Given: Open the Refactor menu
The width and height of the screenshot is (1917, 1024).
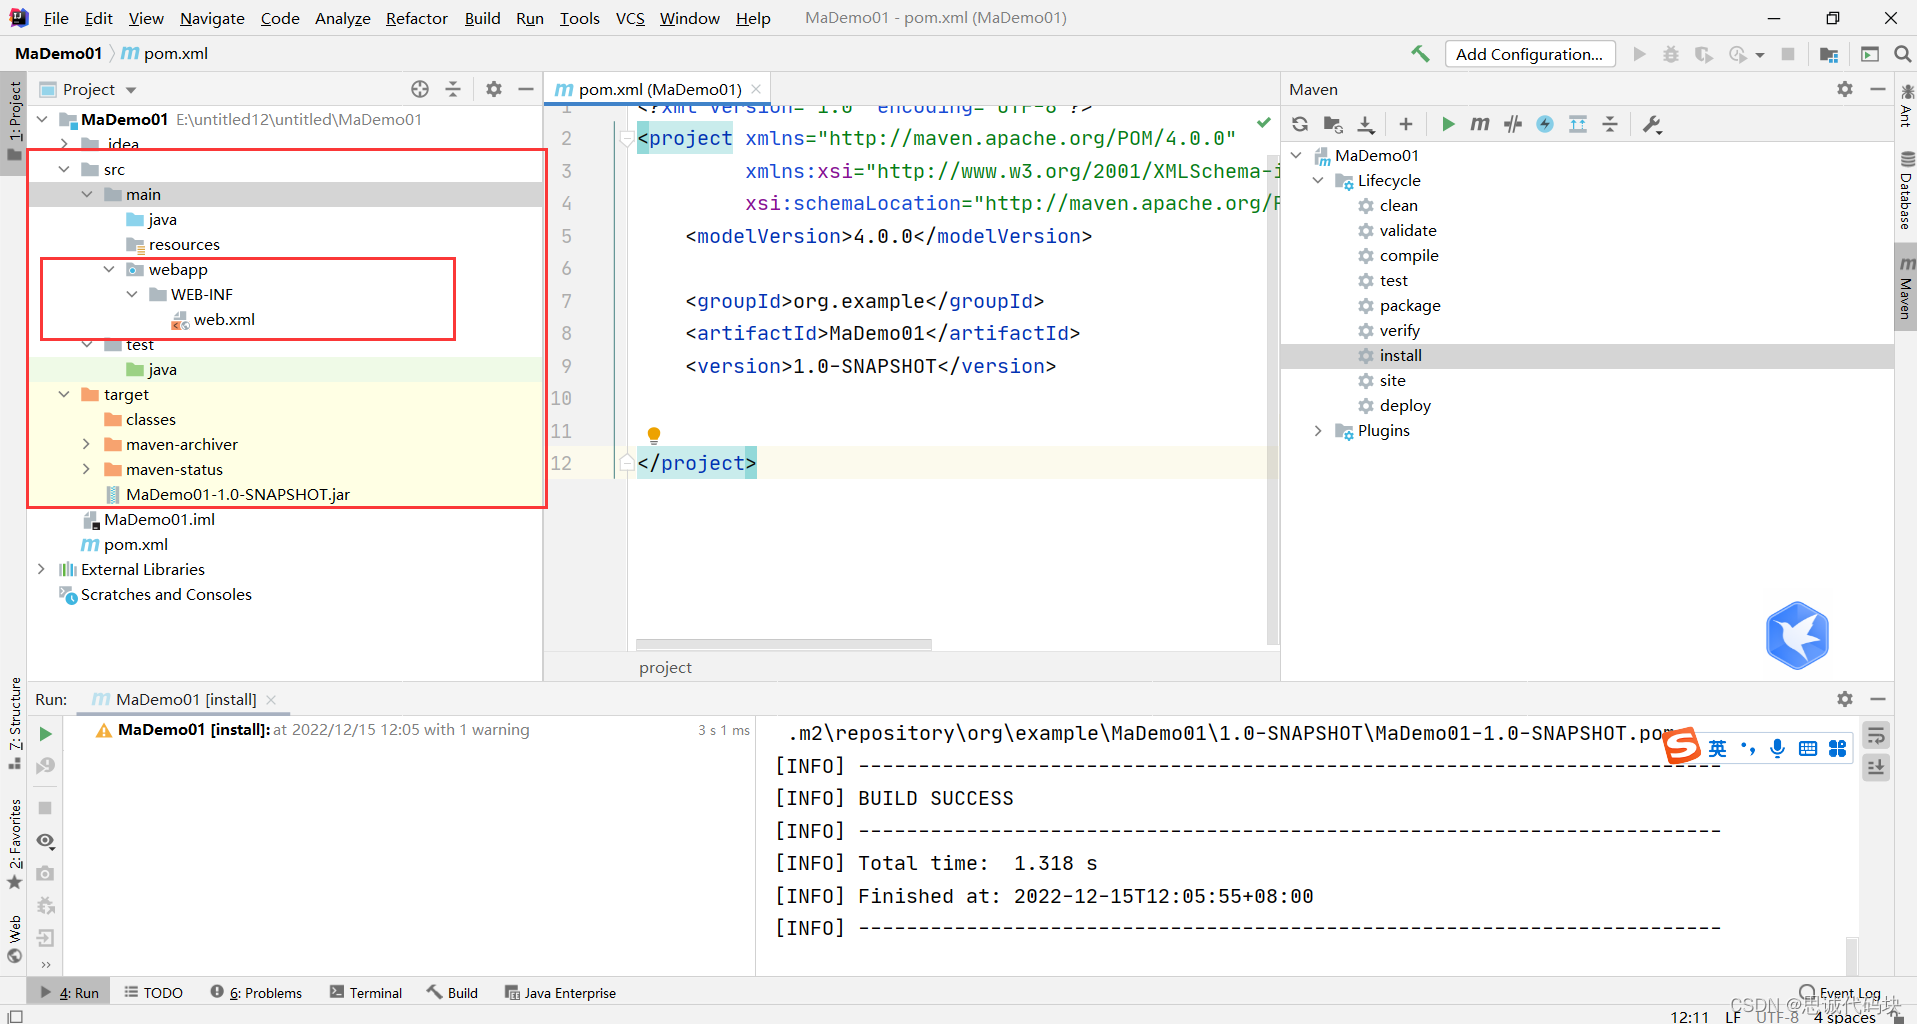Looking at the screenshot, I should tap(417, 18).
